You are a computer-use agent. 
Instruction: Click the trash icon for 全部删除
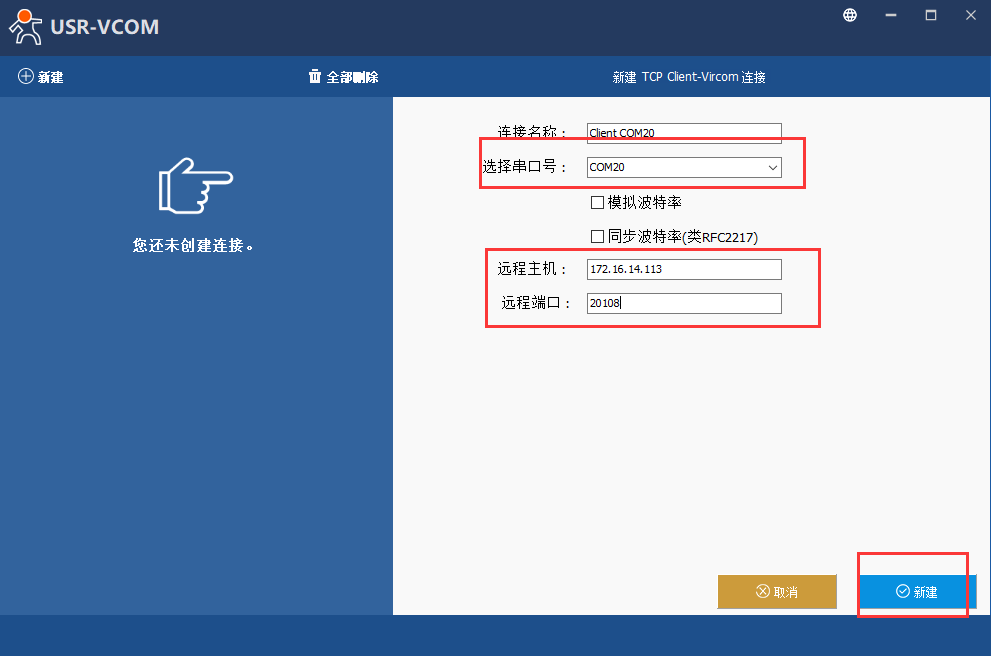point(315,77)
